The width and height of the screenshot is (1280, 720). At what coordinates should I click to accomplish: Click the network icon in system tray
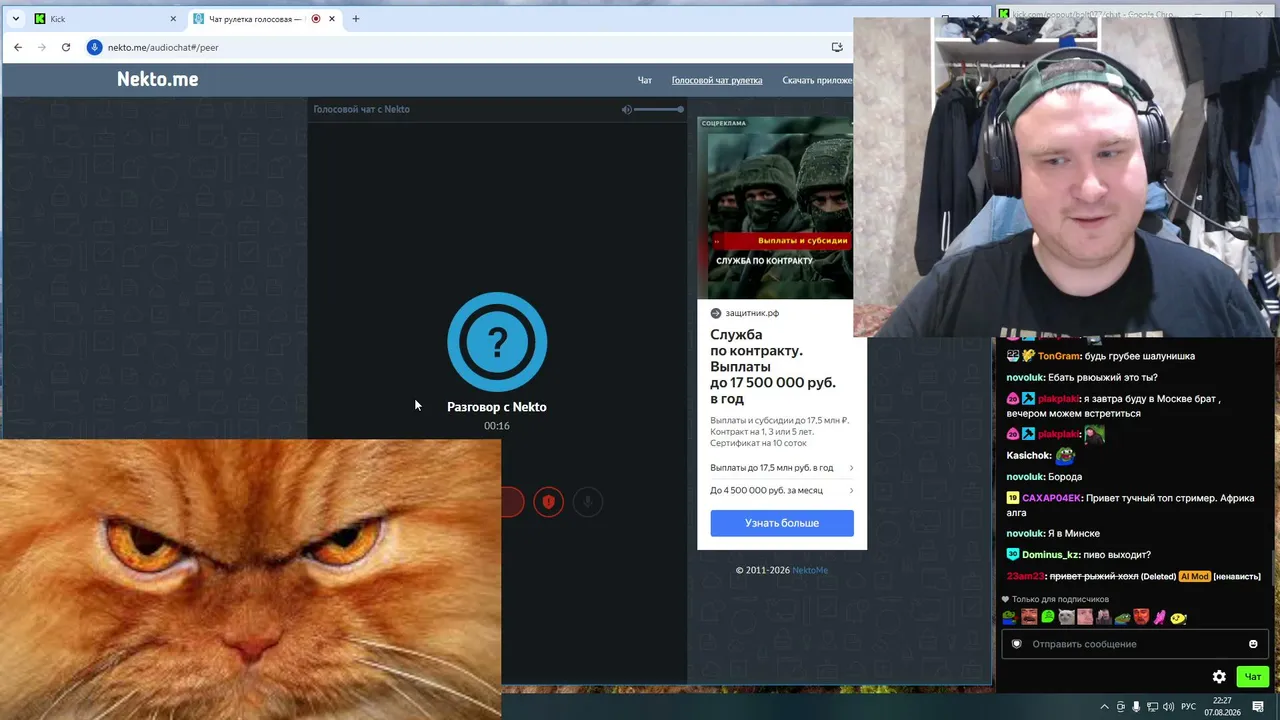1152,707
